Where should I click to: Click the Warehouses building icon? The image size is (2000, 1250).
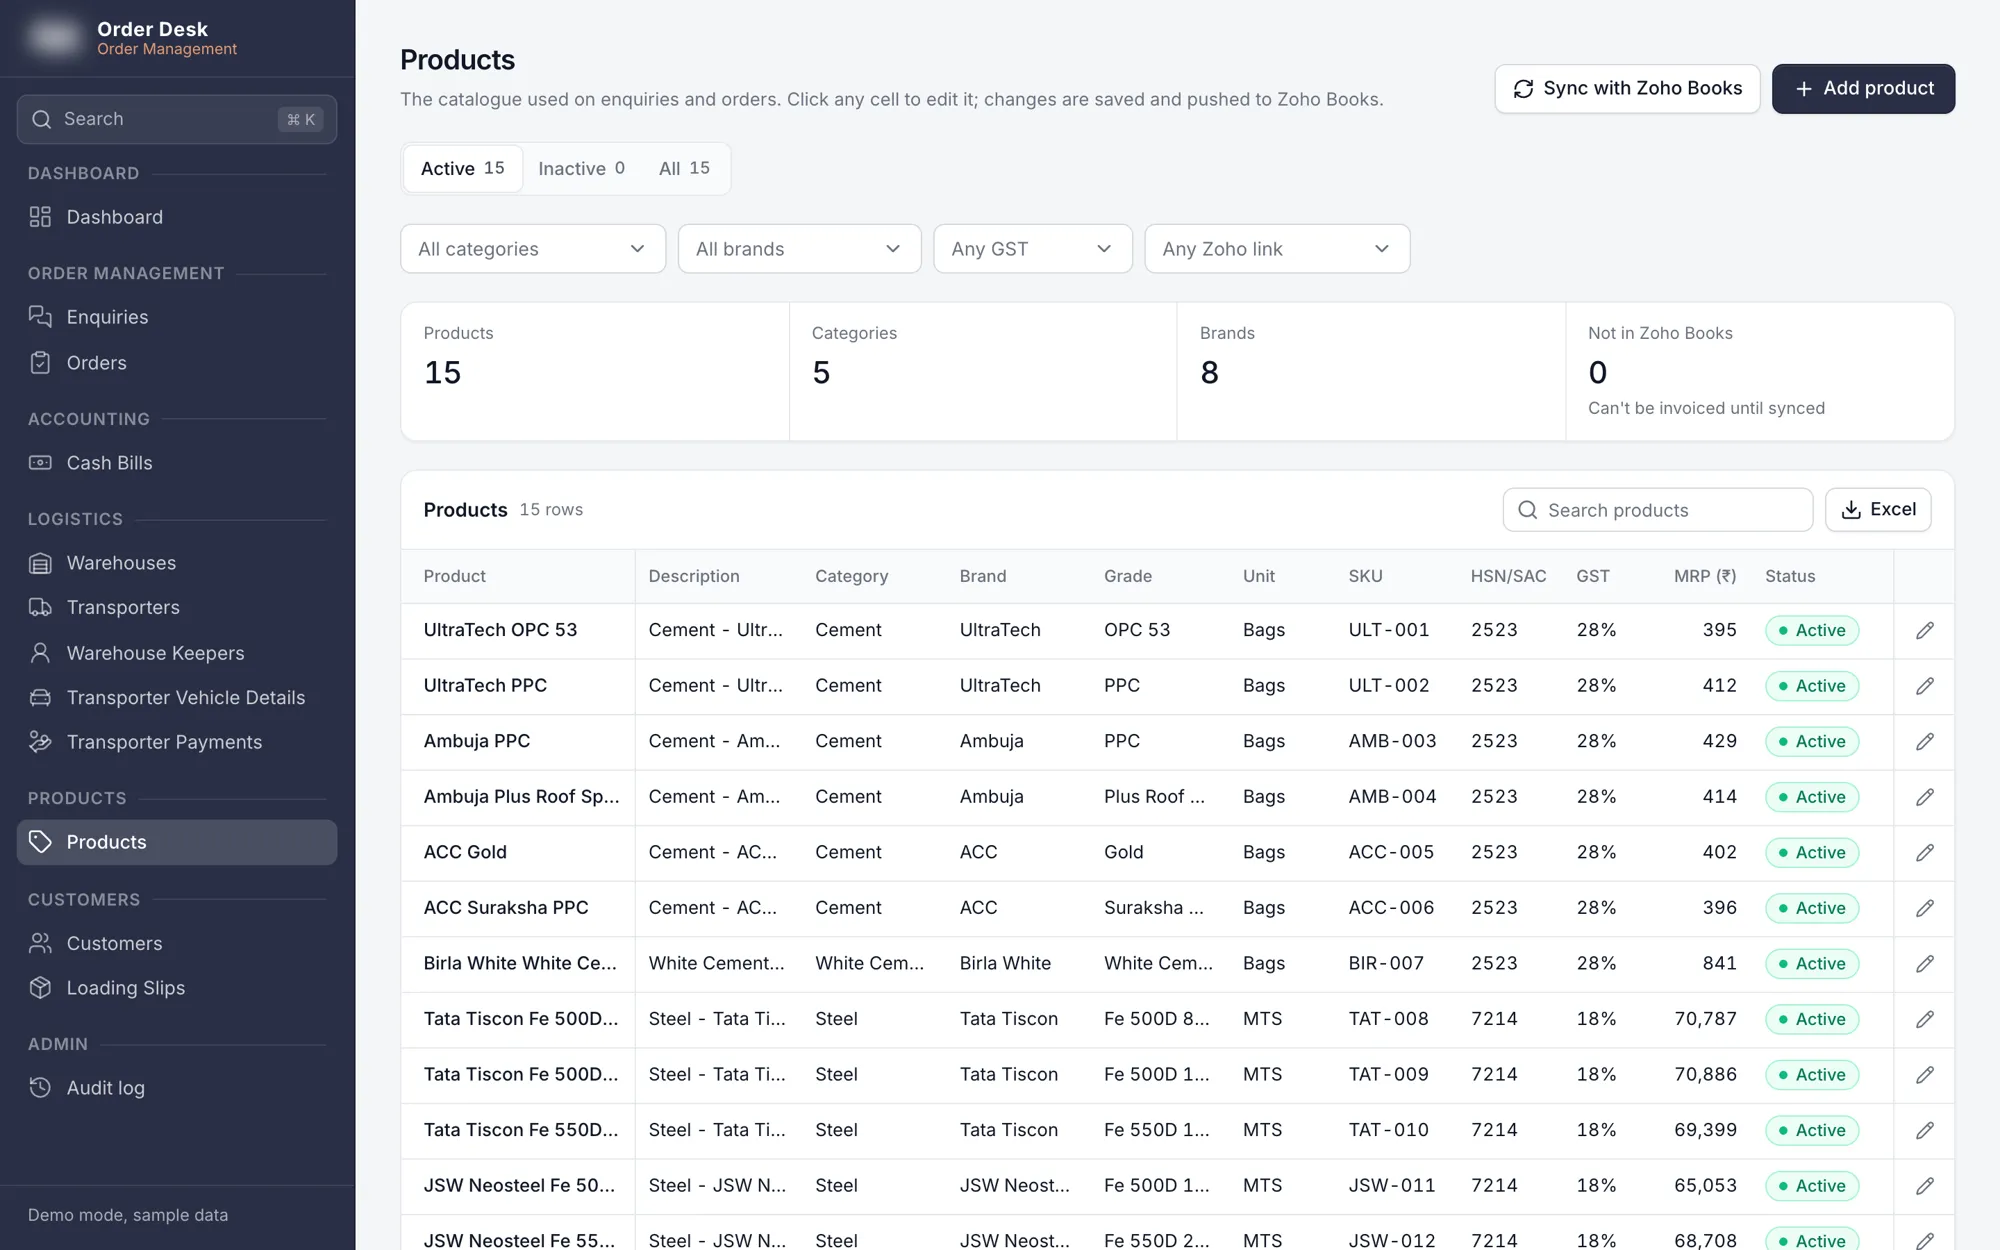click(x=40, y=563)
